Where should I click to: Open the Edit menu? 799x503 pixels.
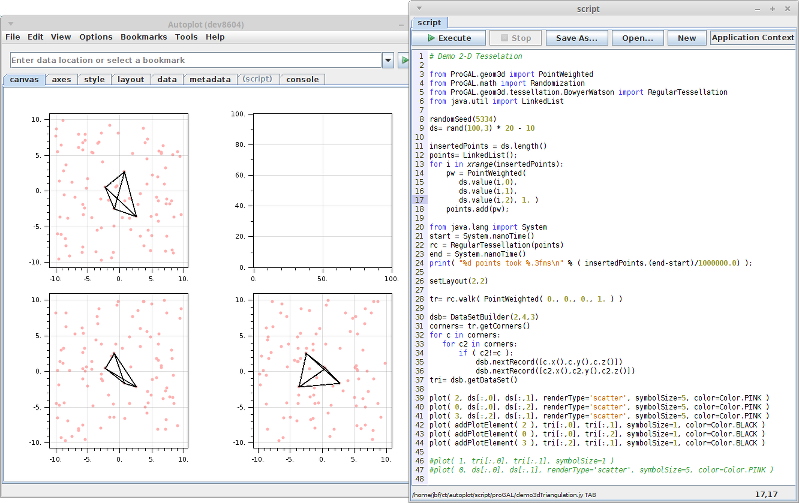coord(35,37)
